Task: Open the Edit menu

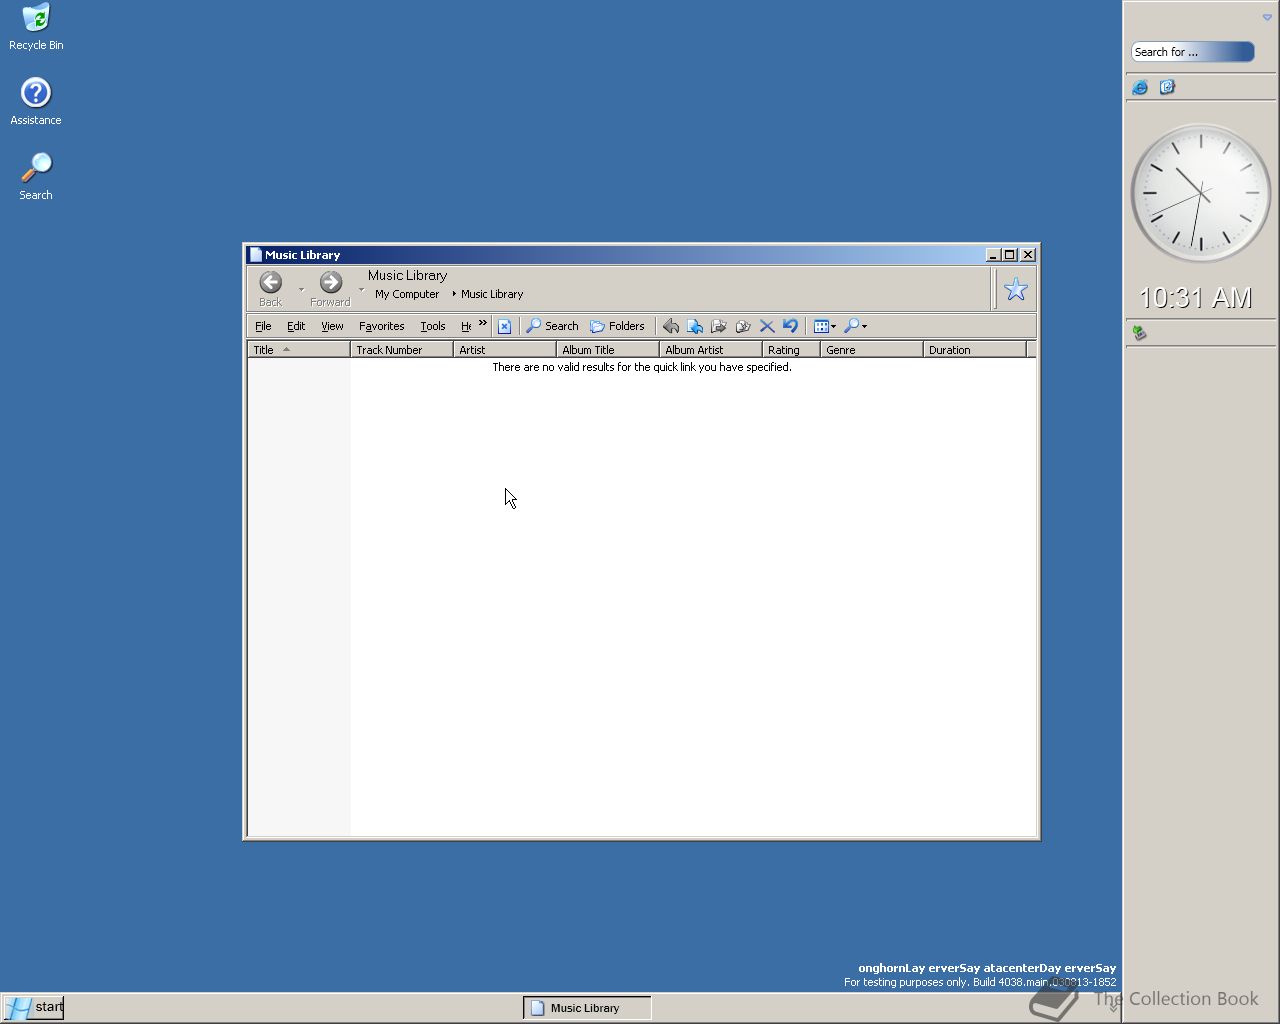Action: pyautogui.click(x=296, y=326)
